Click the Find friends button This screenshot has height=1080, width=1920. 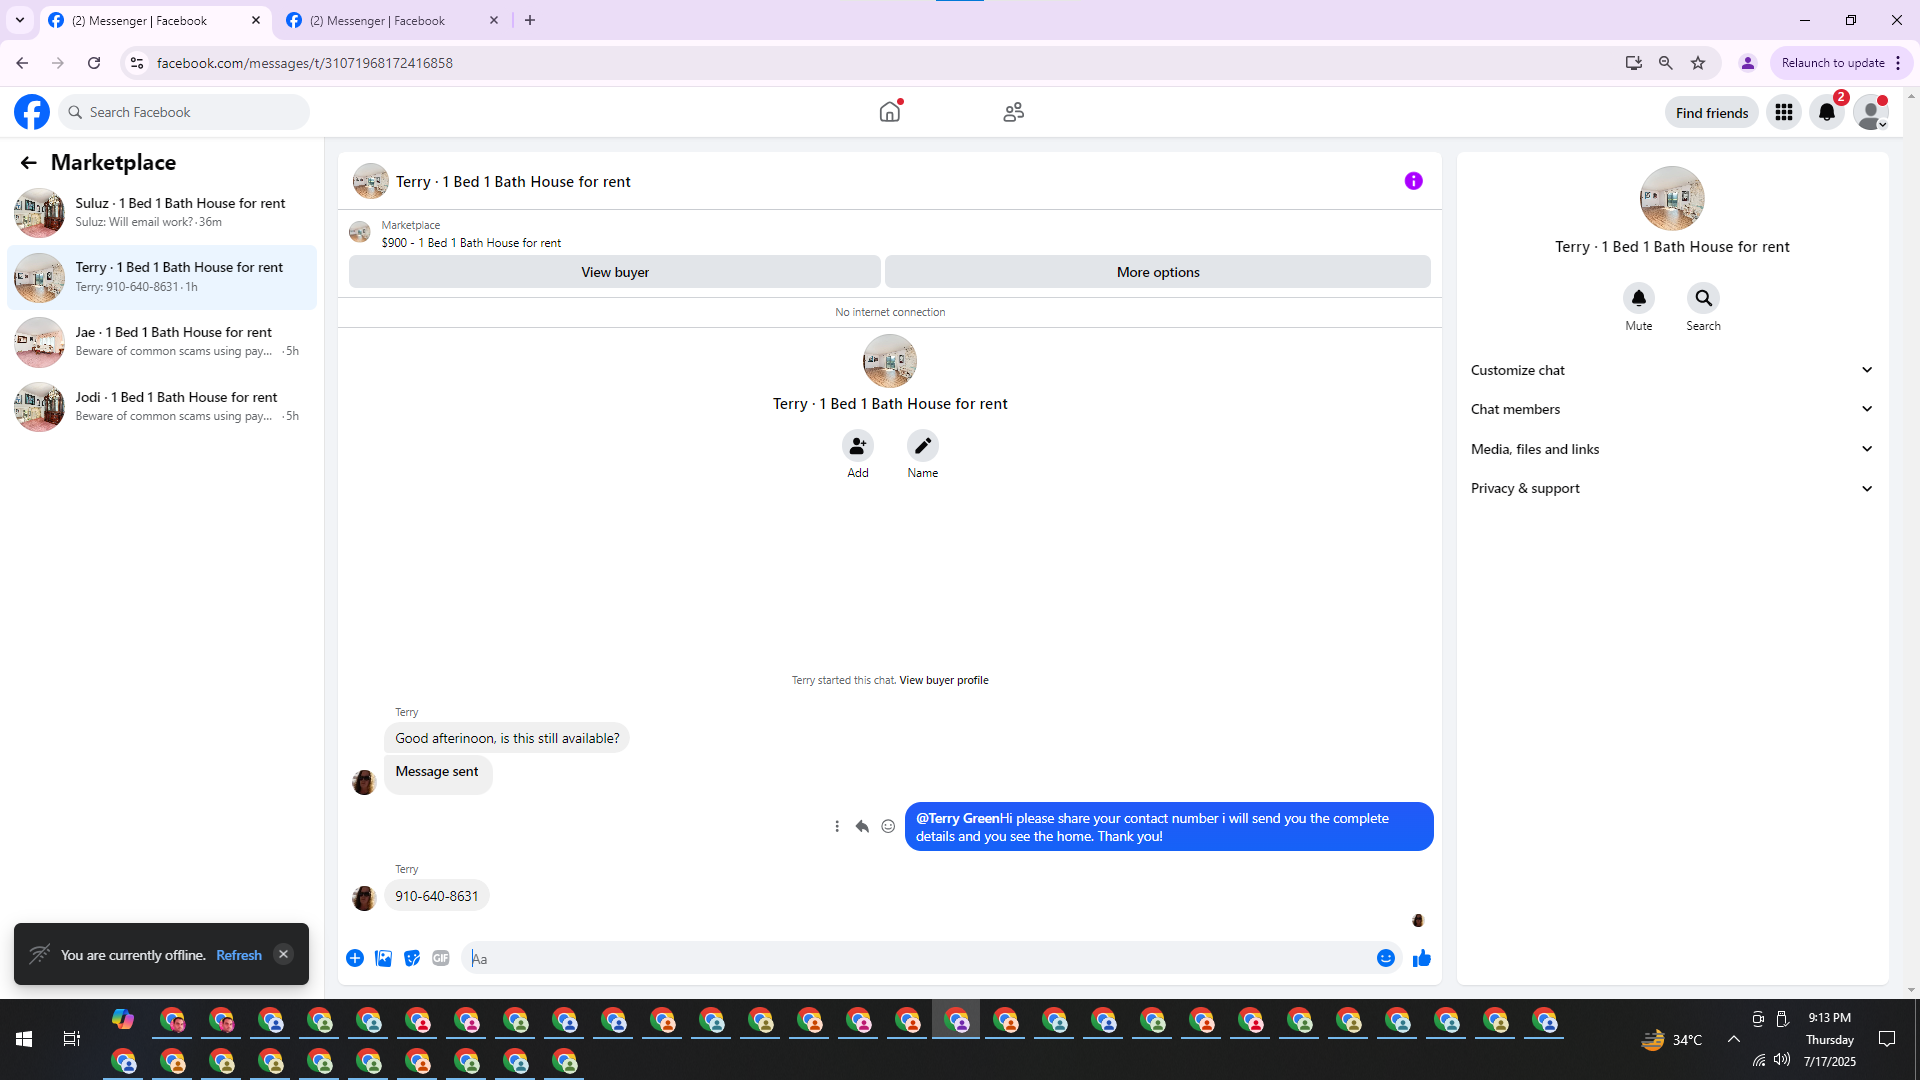coord(1712,113)
